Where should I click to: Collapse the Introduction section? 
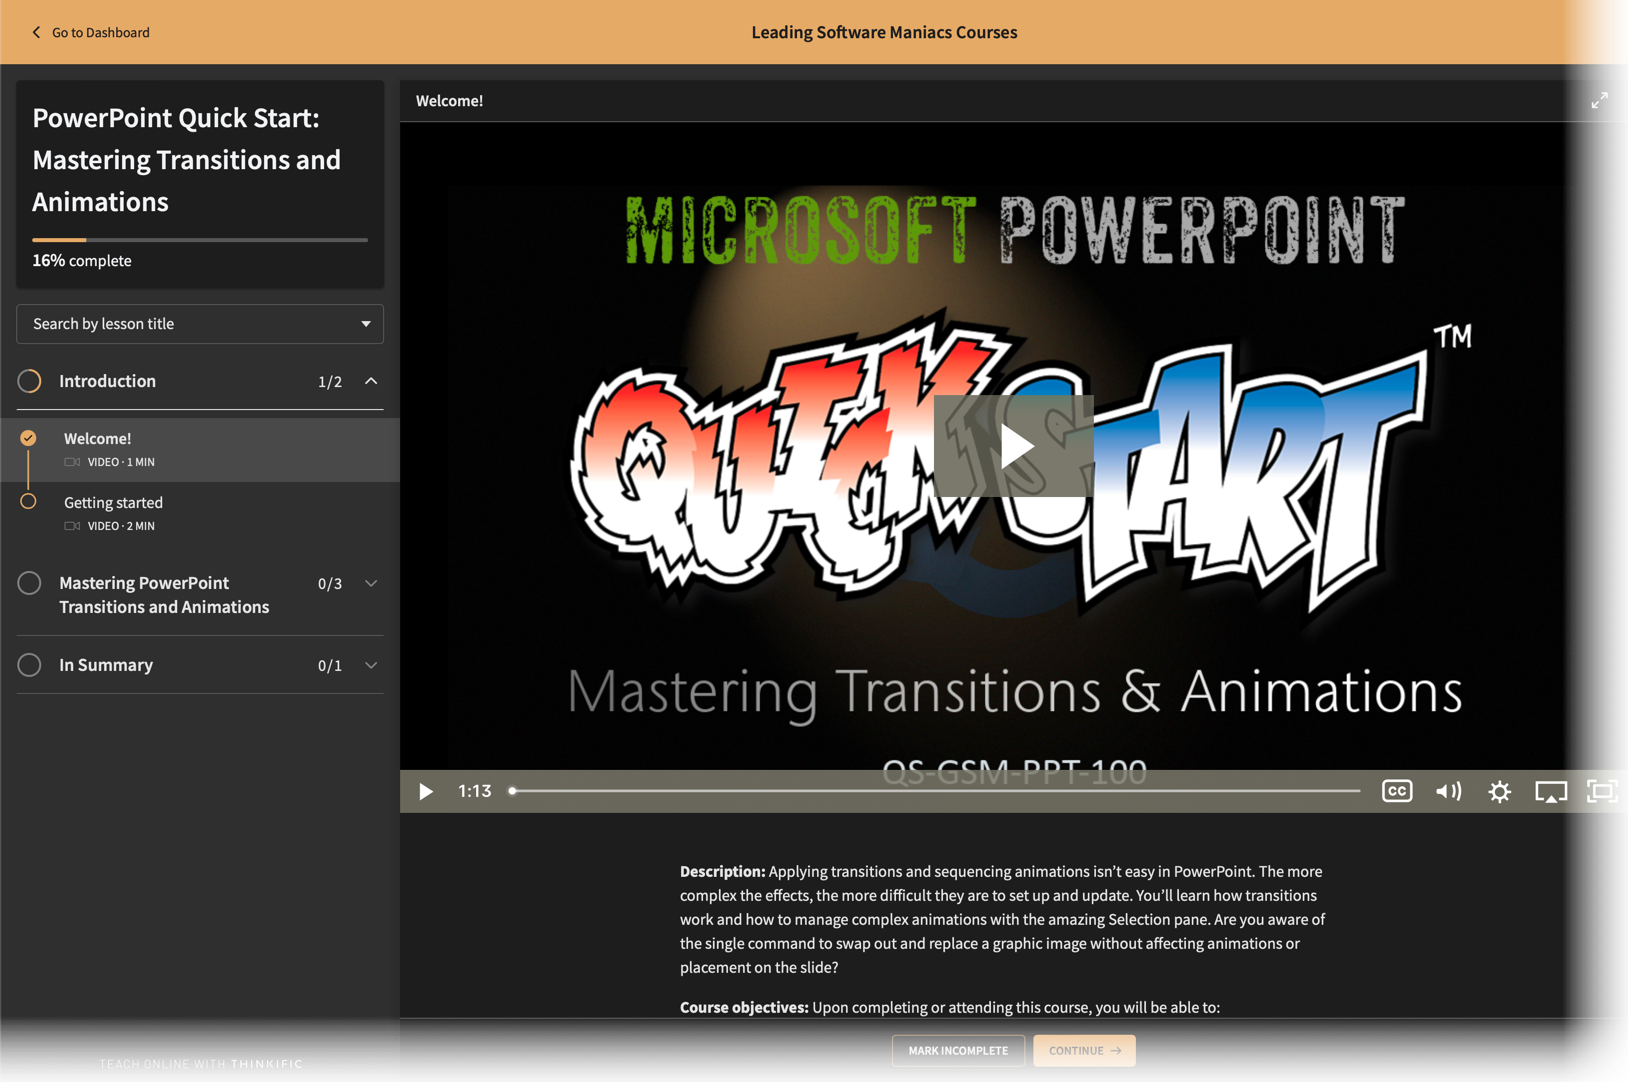click(371, 381)
